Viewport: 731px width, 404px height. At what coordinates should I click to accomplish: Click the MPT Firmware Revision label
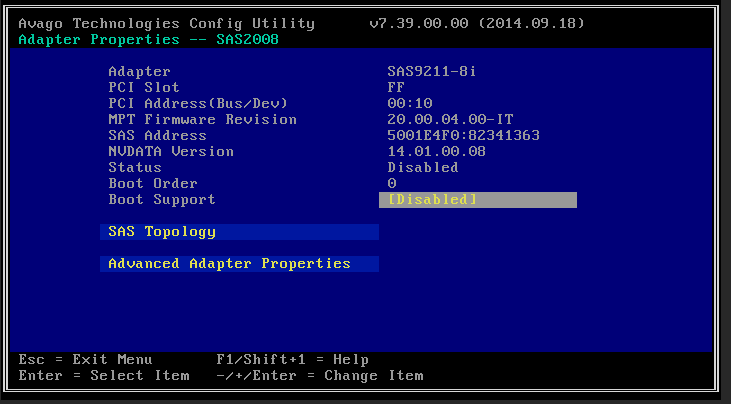click(x=202, y=120)
